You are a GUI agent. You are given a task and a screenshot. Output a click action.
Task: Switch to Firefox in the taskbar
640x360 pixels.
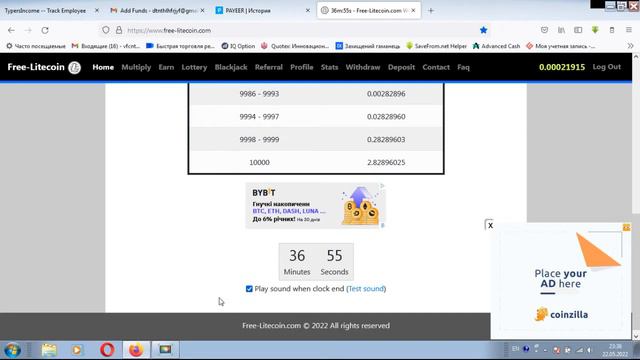(x=136, y=350)
